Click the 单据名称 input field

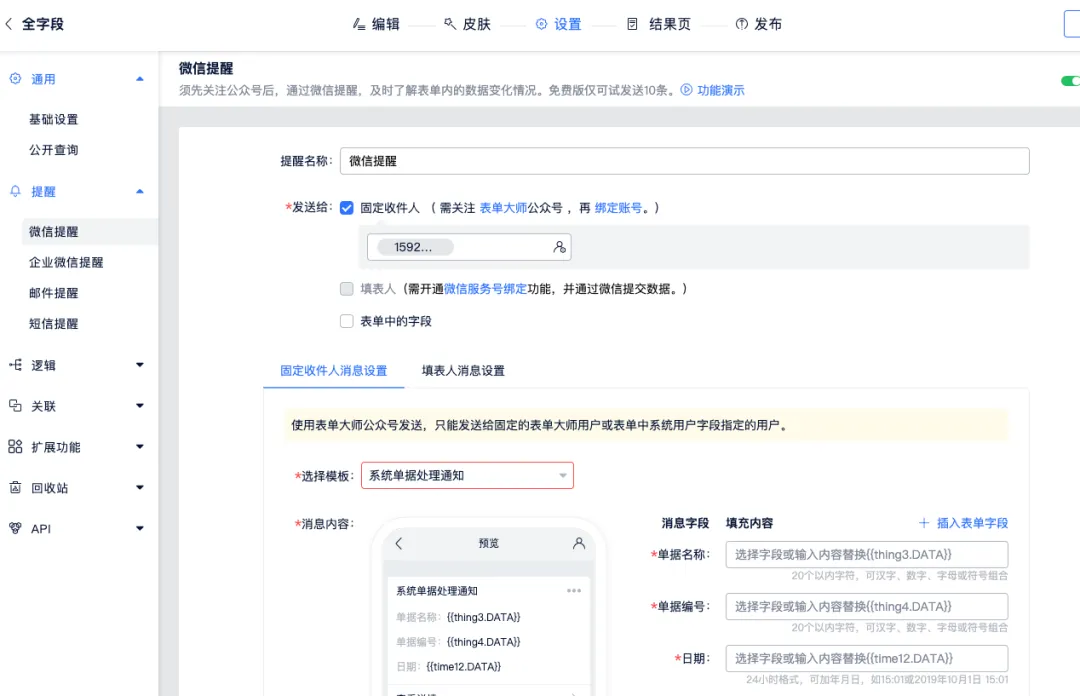click(x=866, y=554)
